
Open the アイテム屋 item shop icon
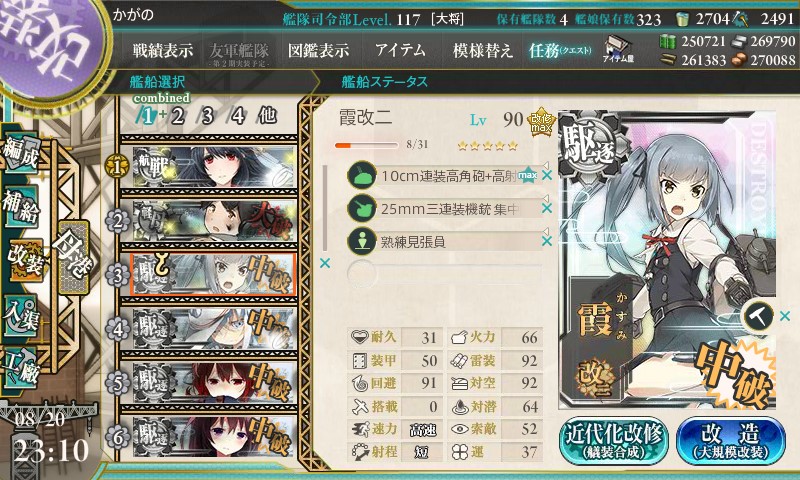point(618,49)
